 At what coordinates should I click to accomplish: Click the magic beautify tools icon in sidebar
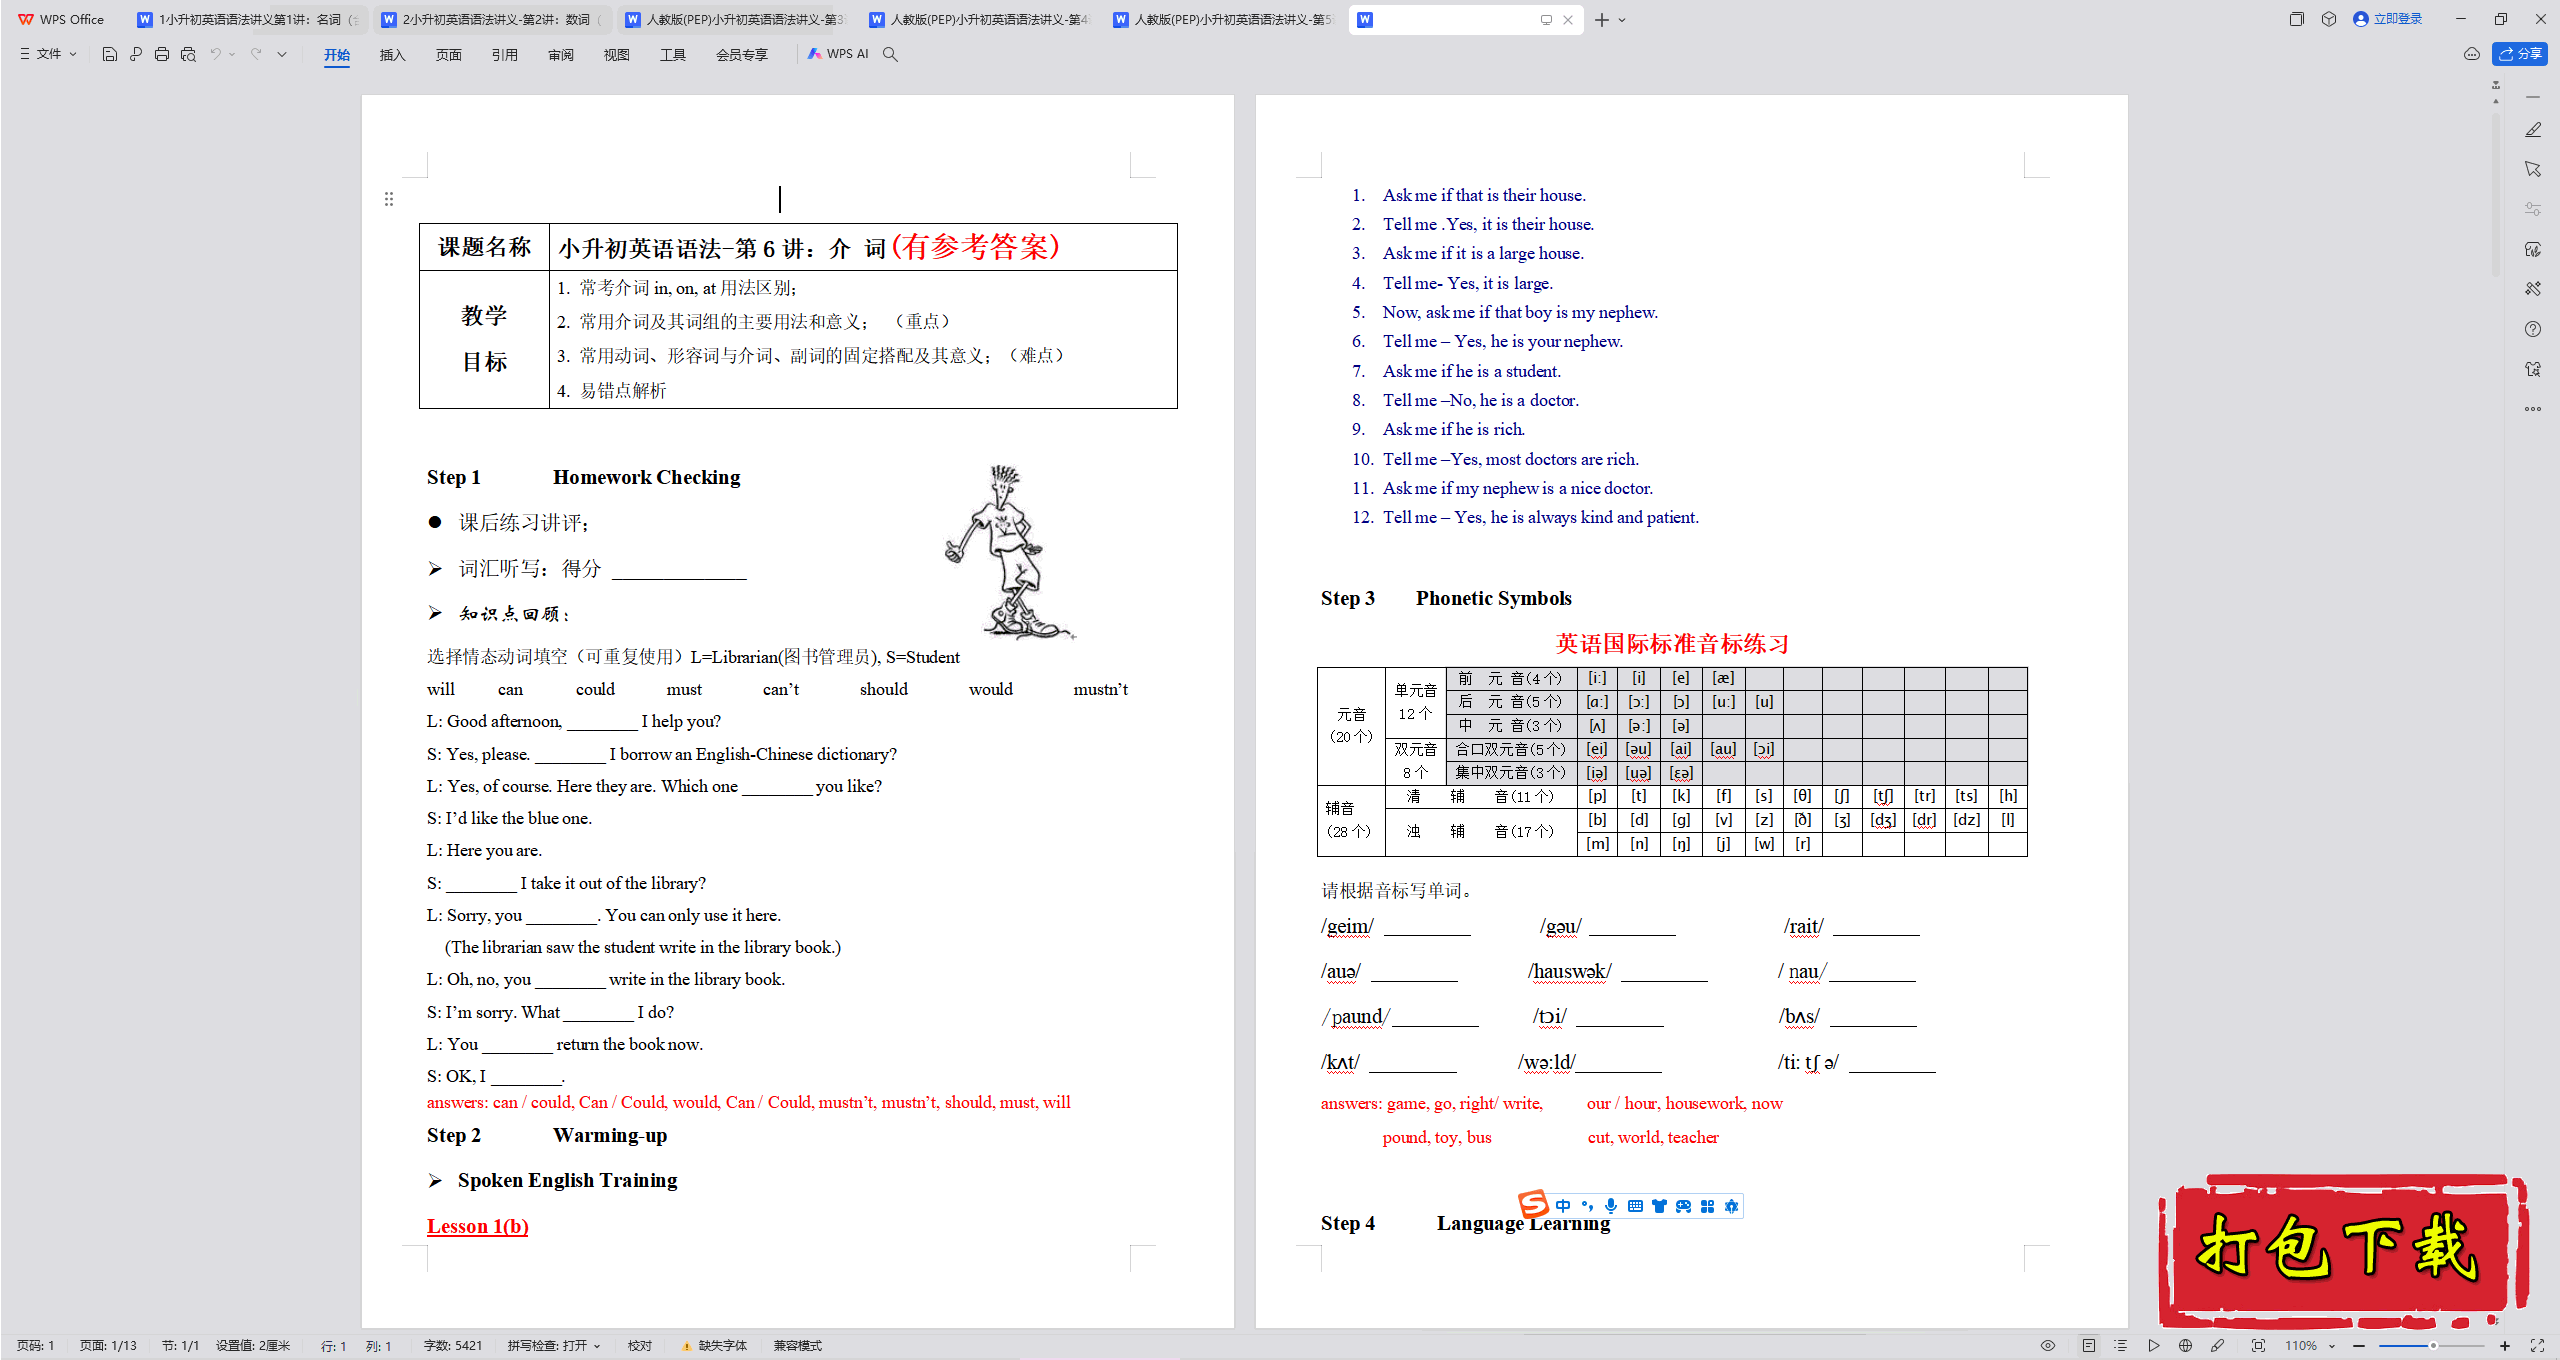2532,289
